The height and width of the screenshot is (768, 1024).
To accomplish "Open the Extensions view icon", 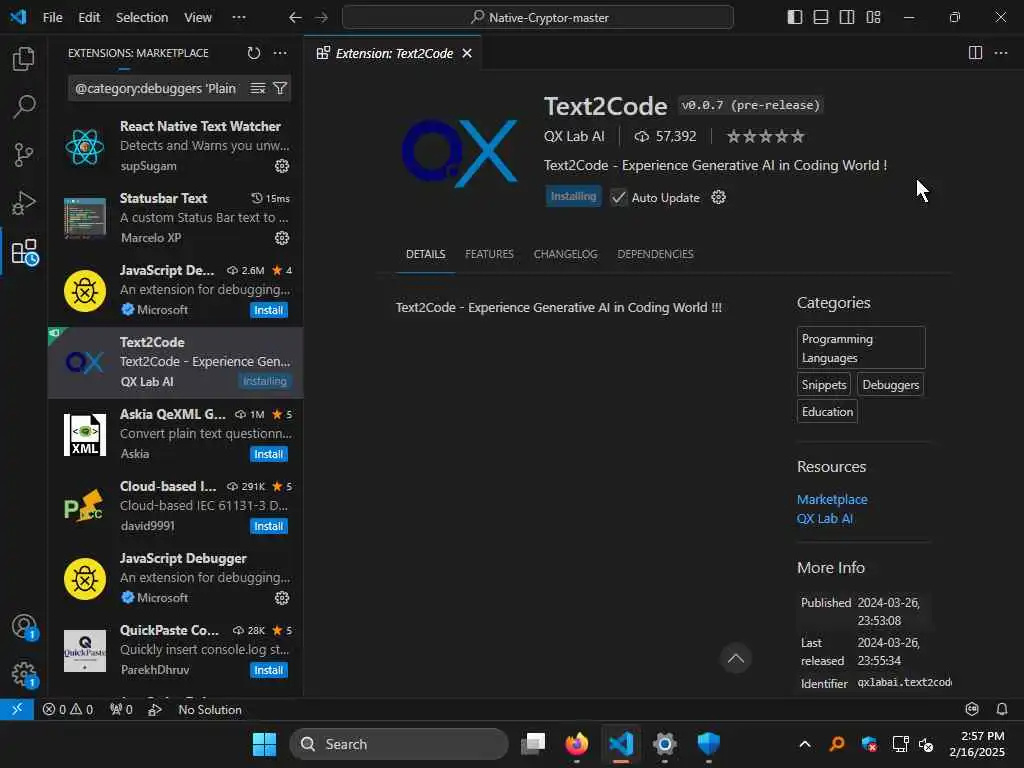I will [25, 251].
